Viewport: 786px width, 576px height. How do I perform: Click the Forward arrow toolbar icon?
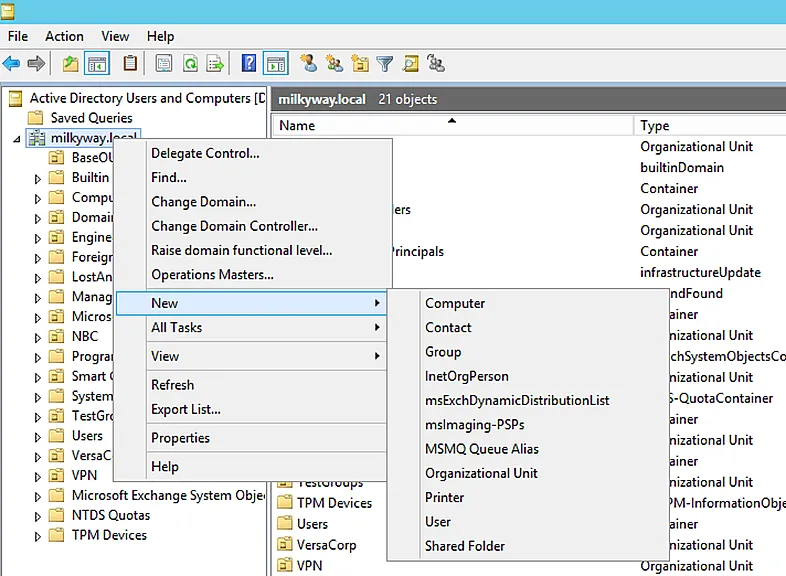click(x=36, y=64)
